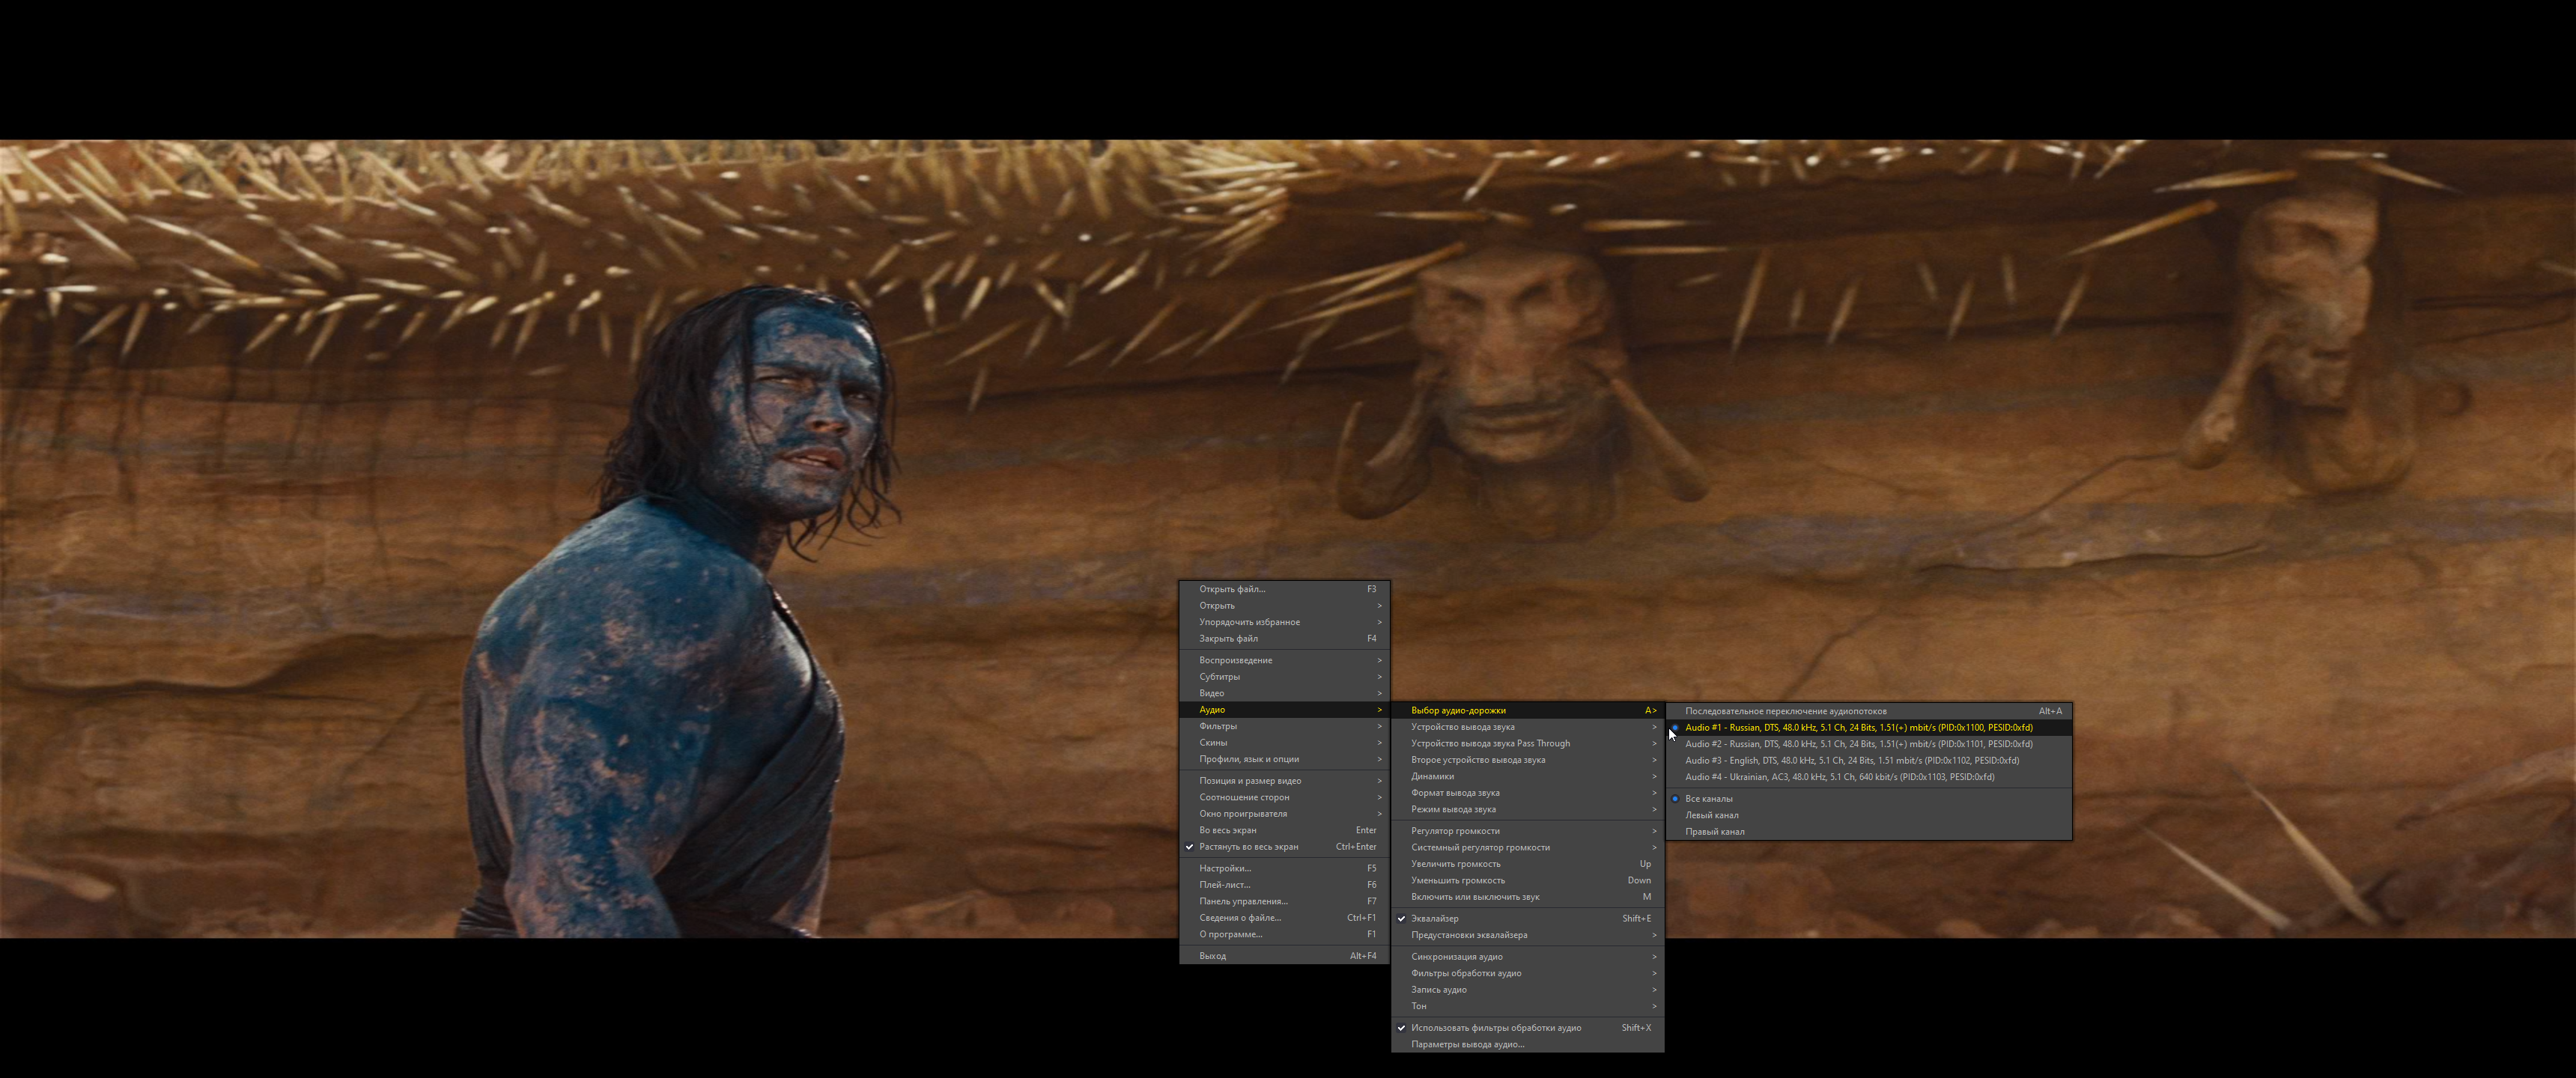Click 'Выбор аудио-дорожки' submenu item

pyautogui.click(x=1528, y=710)
